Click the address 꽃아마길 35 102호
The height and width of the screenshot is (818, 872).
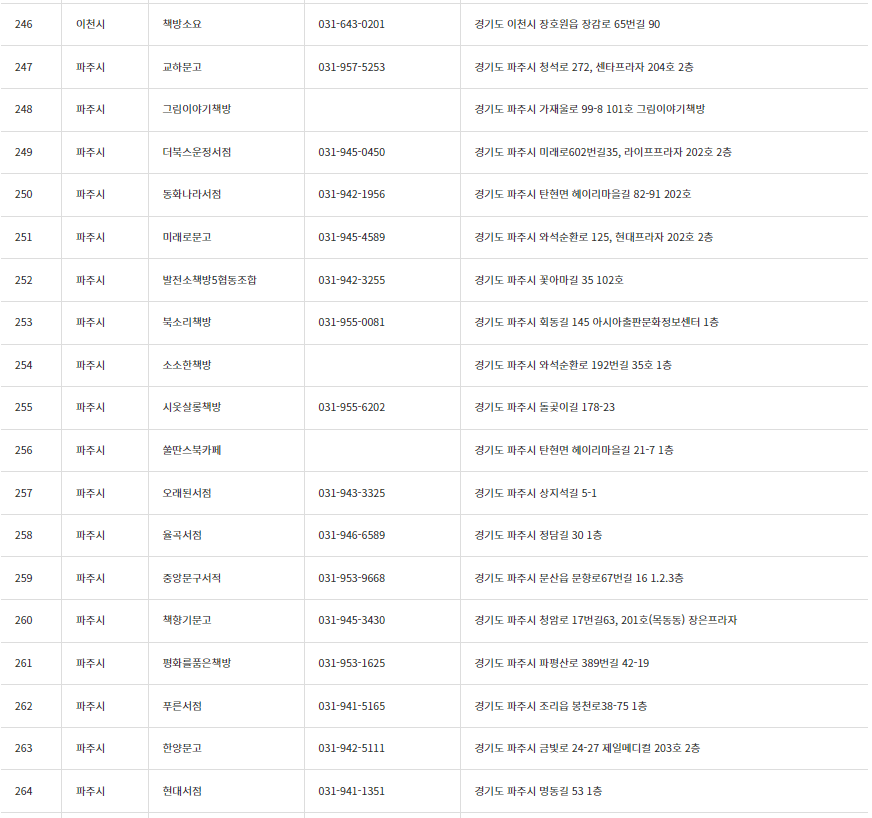pos(549,280)
